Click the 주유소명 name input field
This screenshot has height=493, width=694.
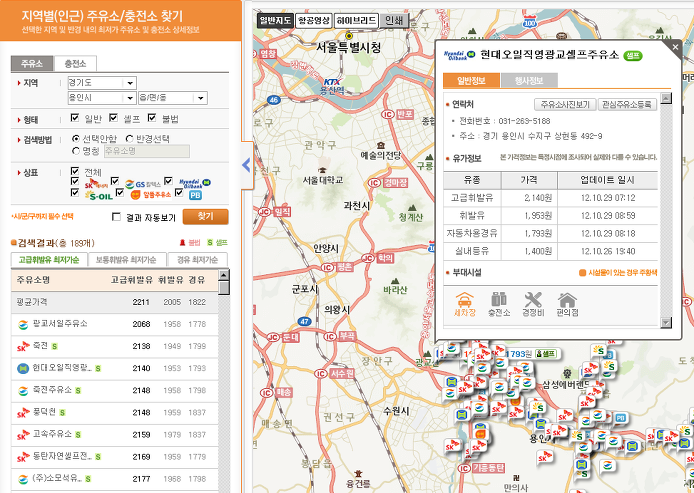(147, 151)
